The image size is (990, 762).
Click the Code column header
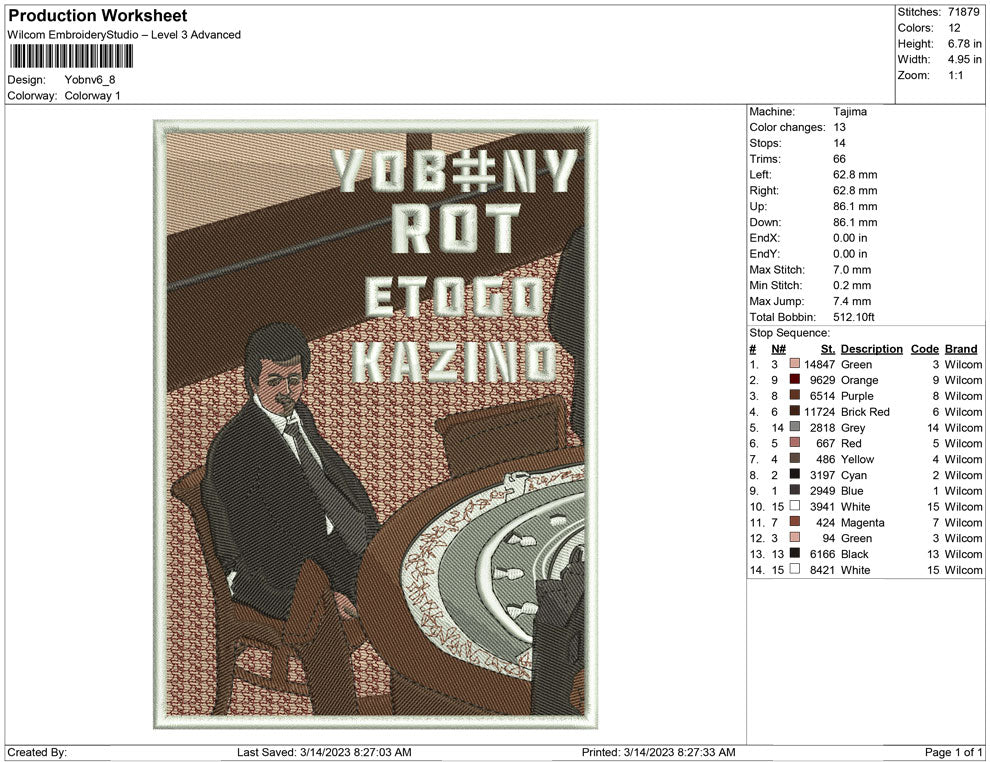click(x=924, y=349)
